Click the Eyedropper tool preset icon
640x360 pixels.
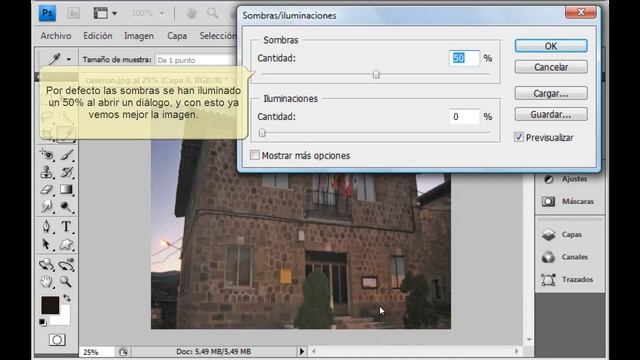click(55, 59)
